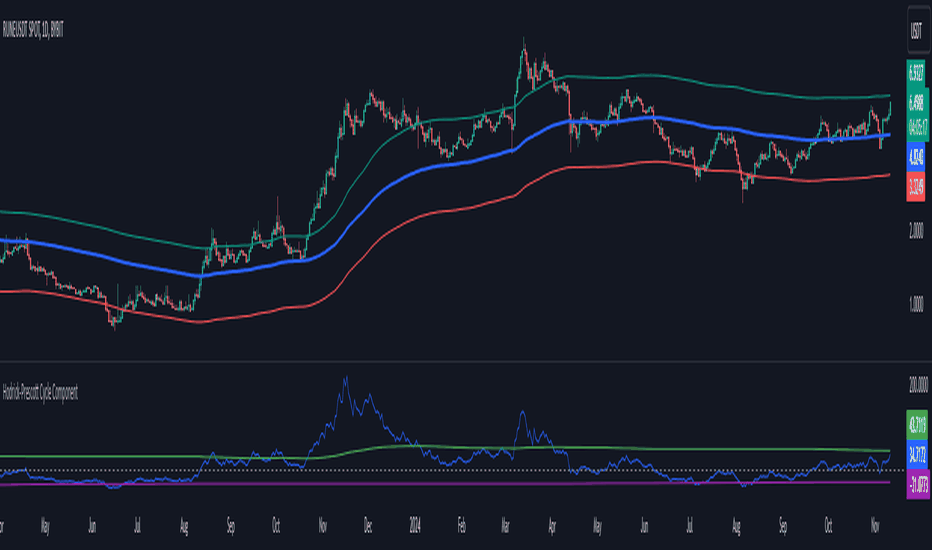The image size is (932, 550).
Task: Select the Hodrick-Prescott Cycle Component legend
Action: pos(40,393)
